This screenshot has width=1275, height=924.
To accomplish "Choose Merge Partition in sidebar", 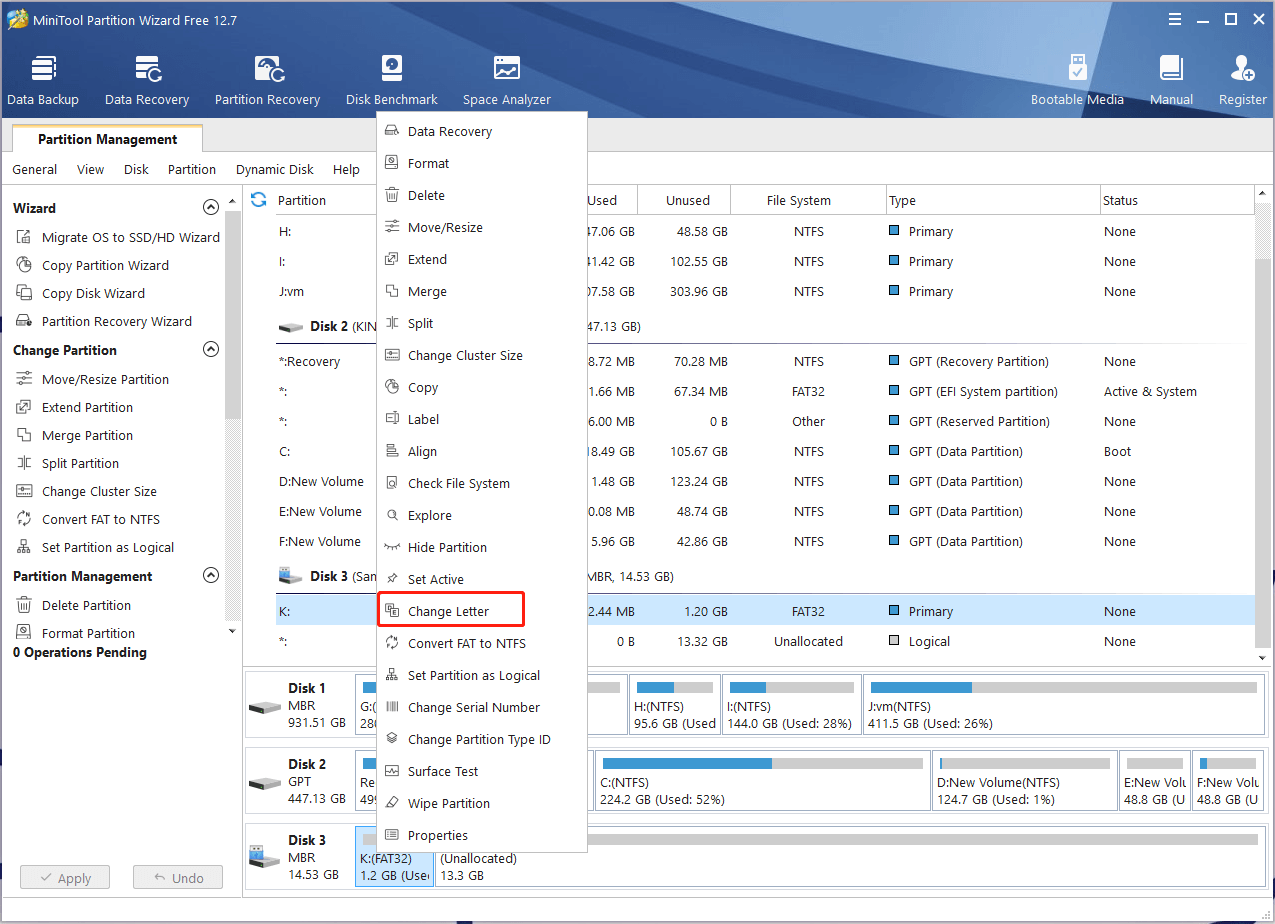I will click(75, 436).
